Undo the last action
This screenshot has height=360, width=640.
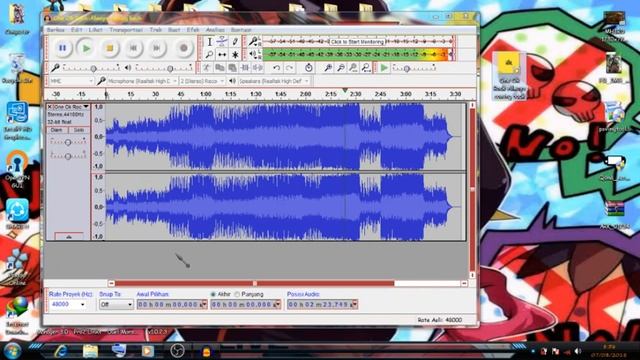coord(276,68)
